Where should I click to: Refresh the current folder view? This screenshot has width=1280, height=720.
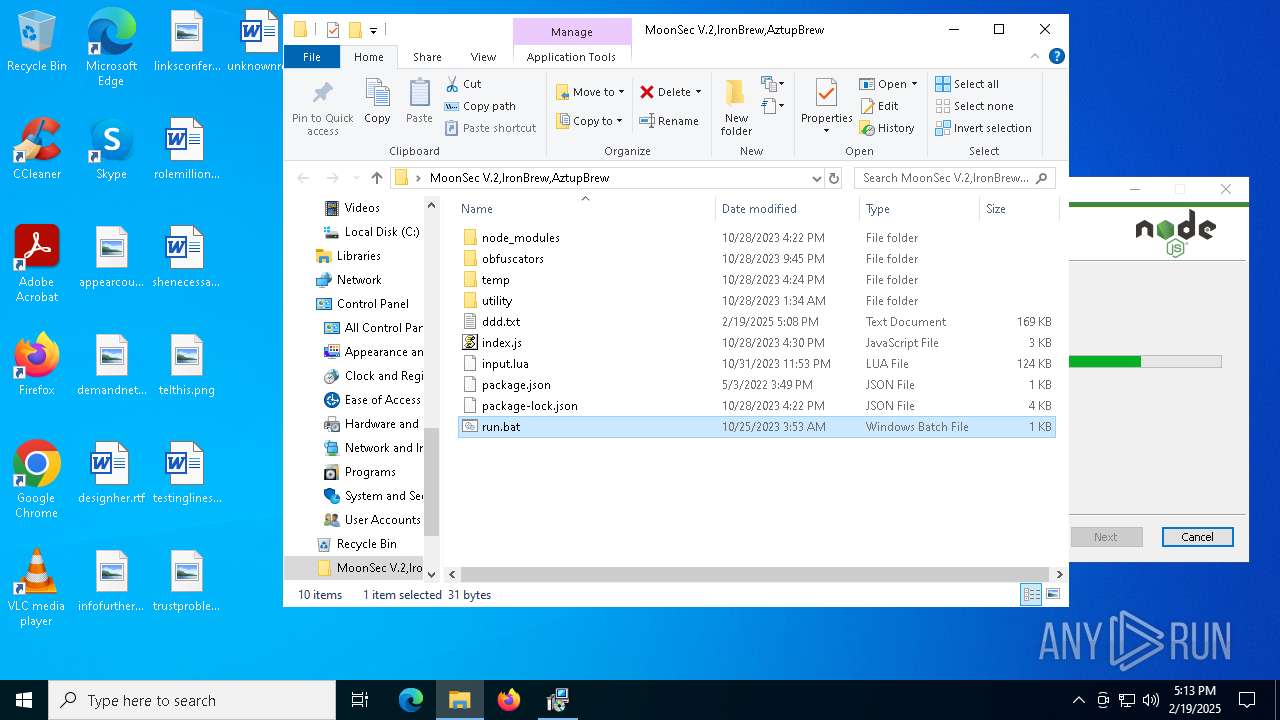point(834,178)
